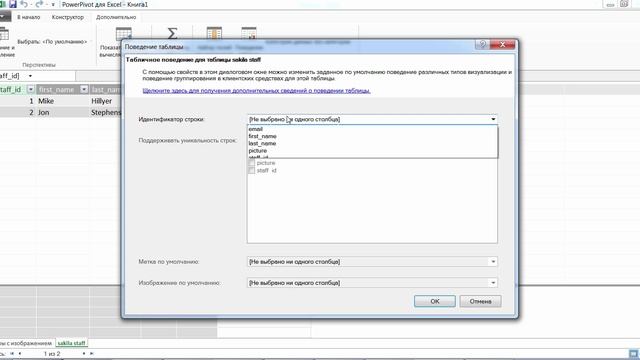Viewport: 640px width, 360px height.
Task: Click the Sigma summarize icon
Action: click(x=173, y=33)
